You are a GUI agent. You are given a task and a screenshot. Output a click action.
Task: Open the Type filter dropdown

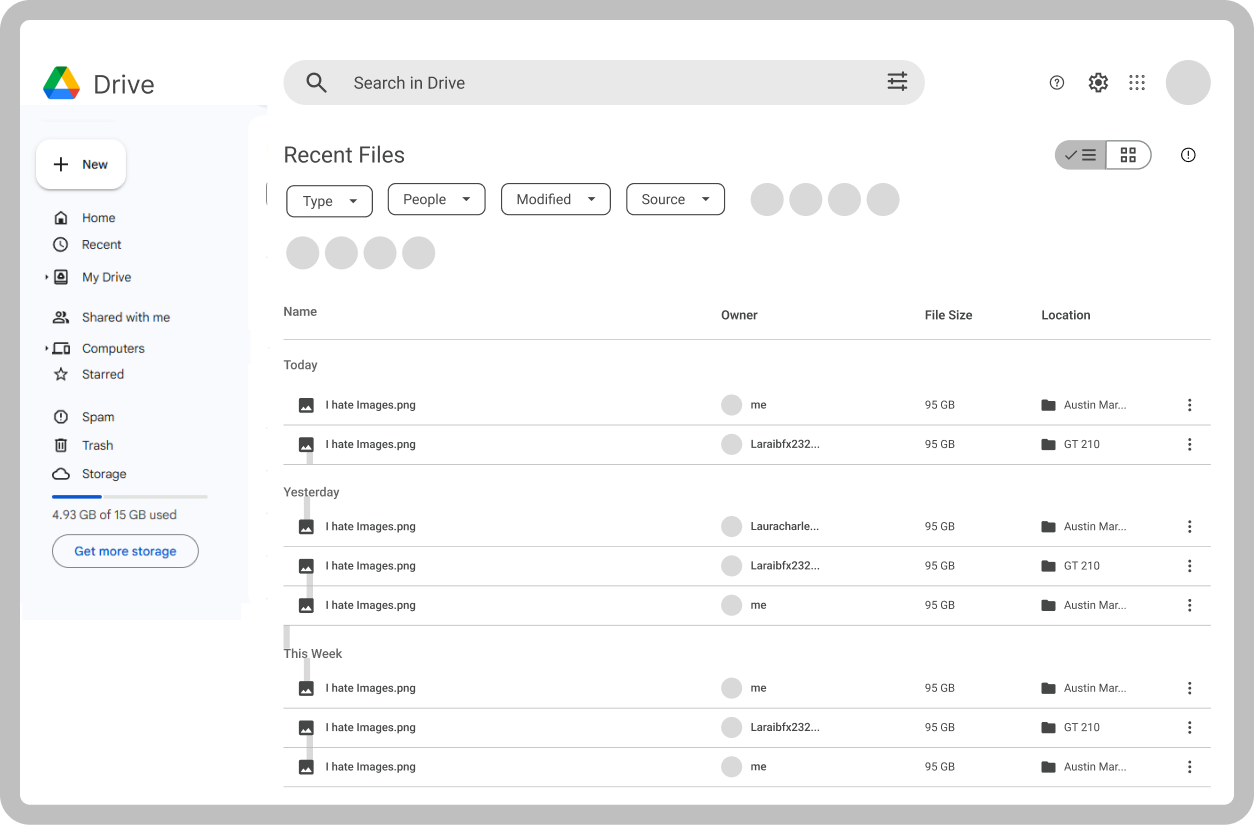[330, 201]
